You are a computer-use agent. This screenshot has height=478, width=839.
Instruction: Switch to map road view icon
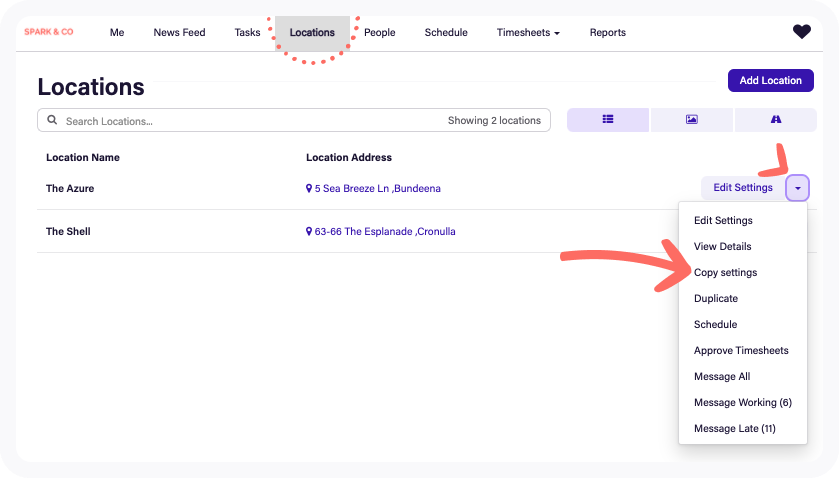(775, 120)
